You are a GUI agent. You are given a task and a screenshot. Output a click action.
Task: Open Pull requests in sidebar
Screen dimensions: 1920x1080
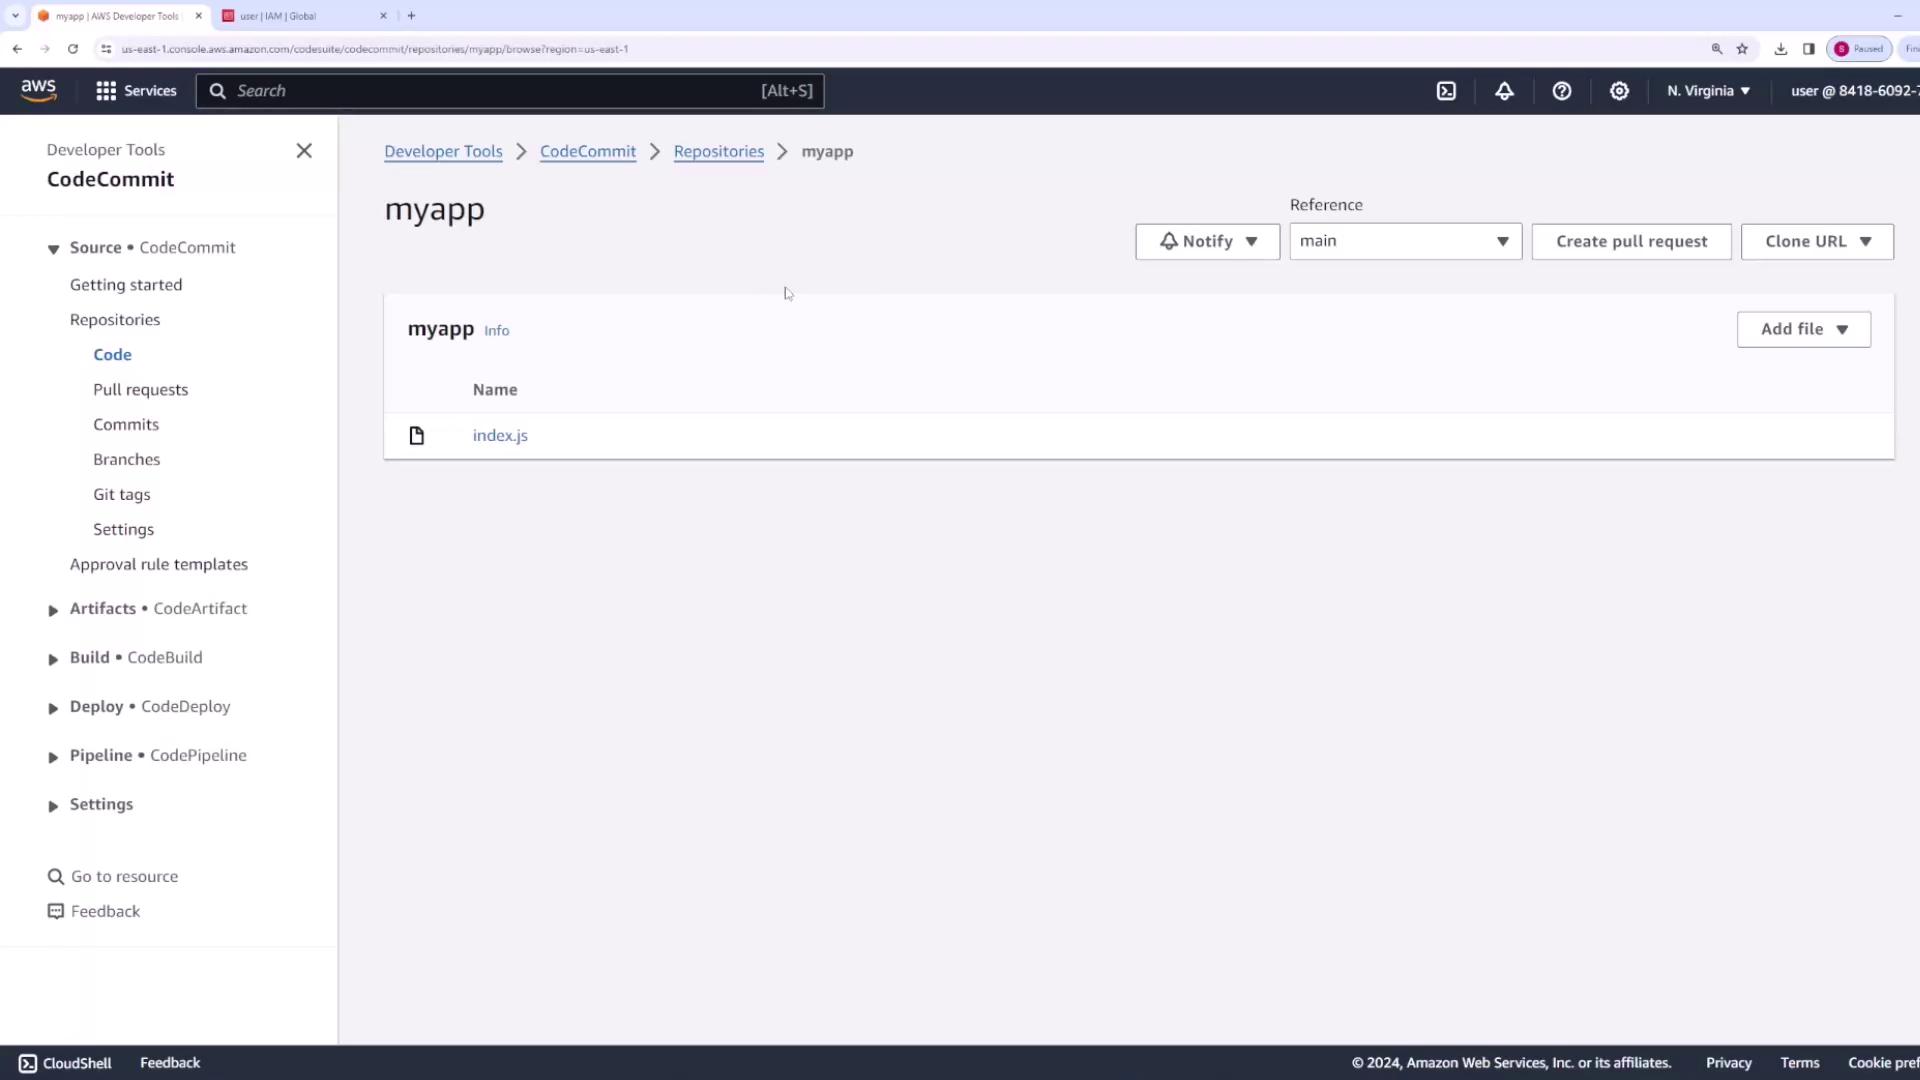point(140,390)
